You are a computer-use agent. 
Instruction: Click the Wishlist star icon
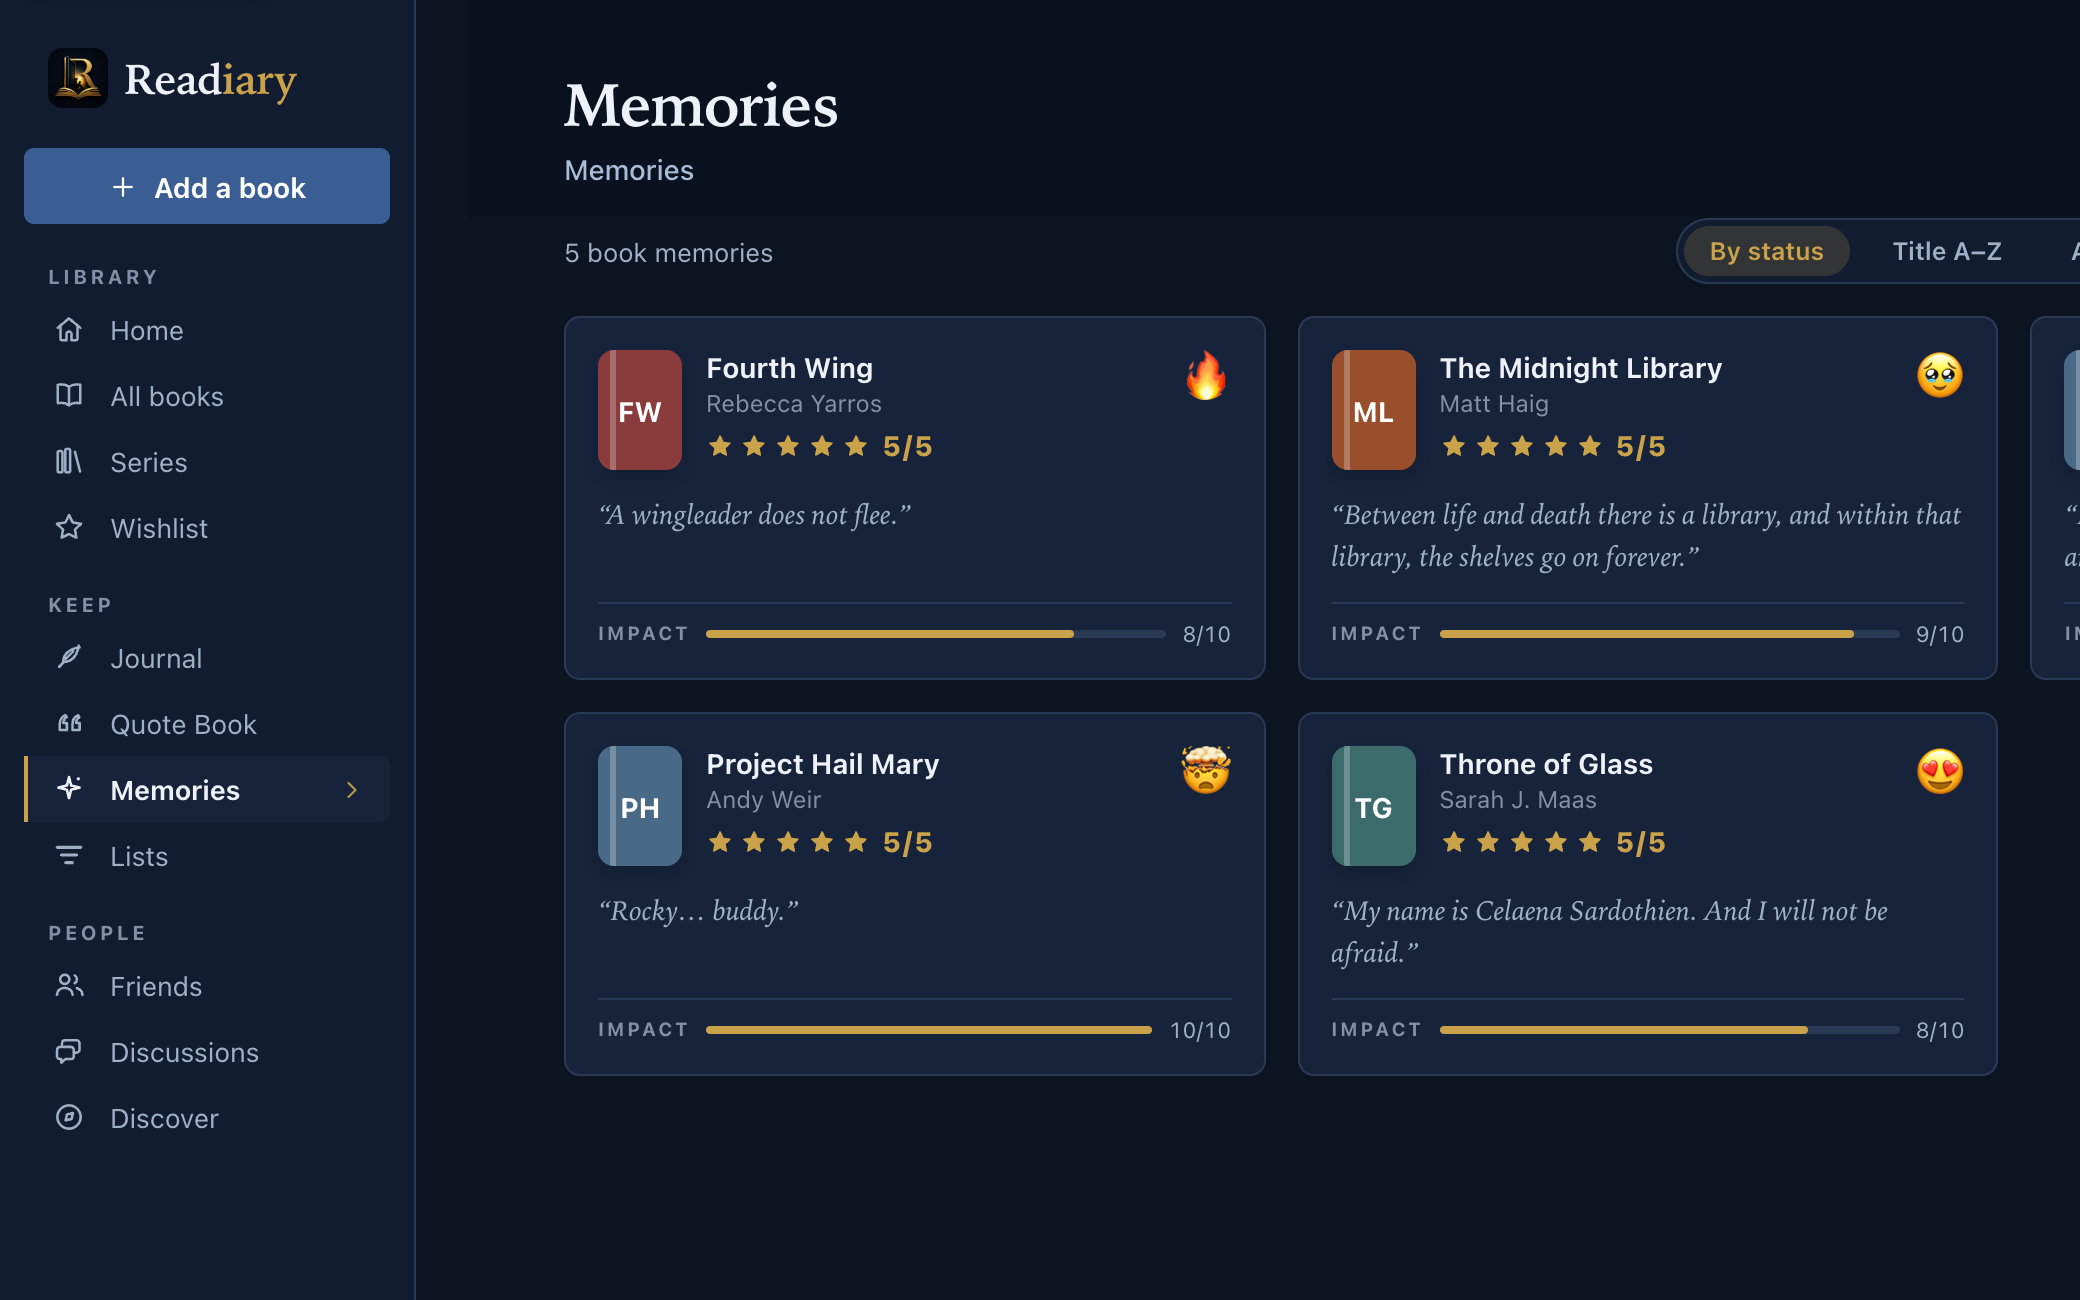coord(69,528)
